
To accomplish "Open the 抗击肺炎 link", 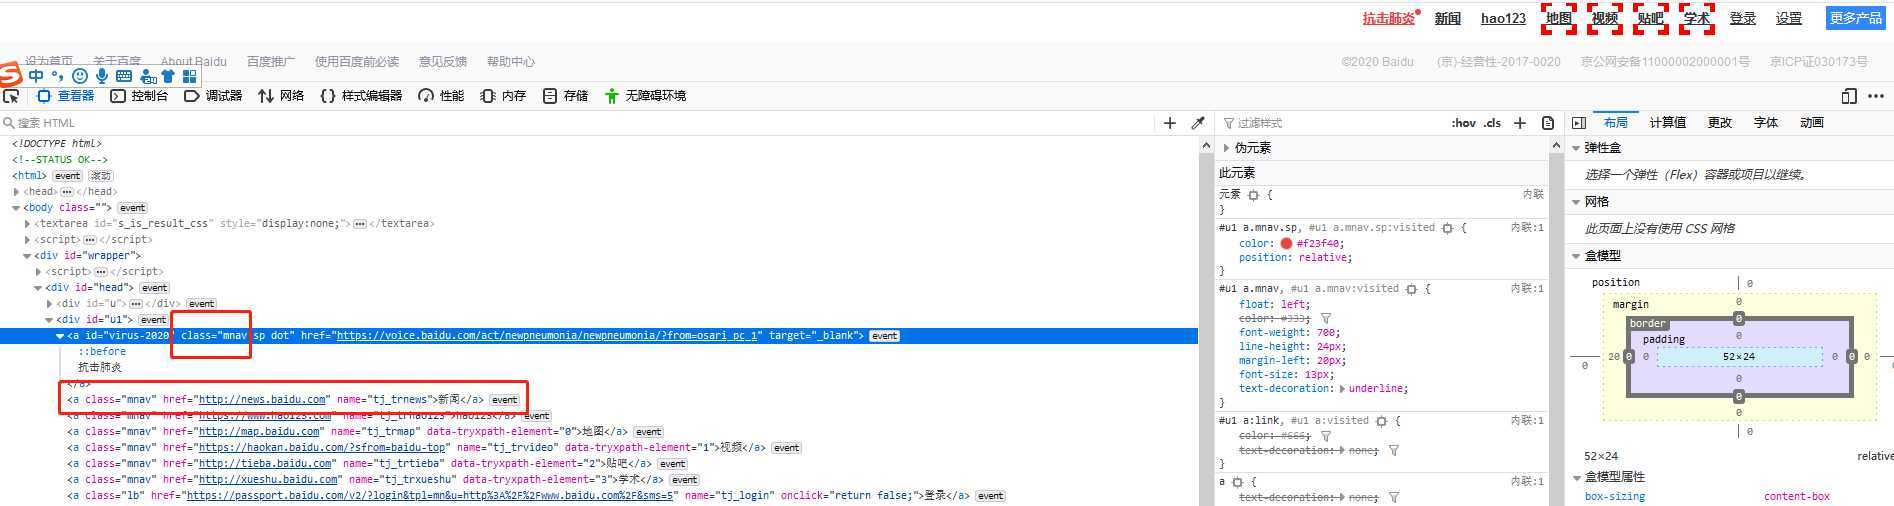I will click(1389, 18).
